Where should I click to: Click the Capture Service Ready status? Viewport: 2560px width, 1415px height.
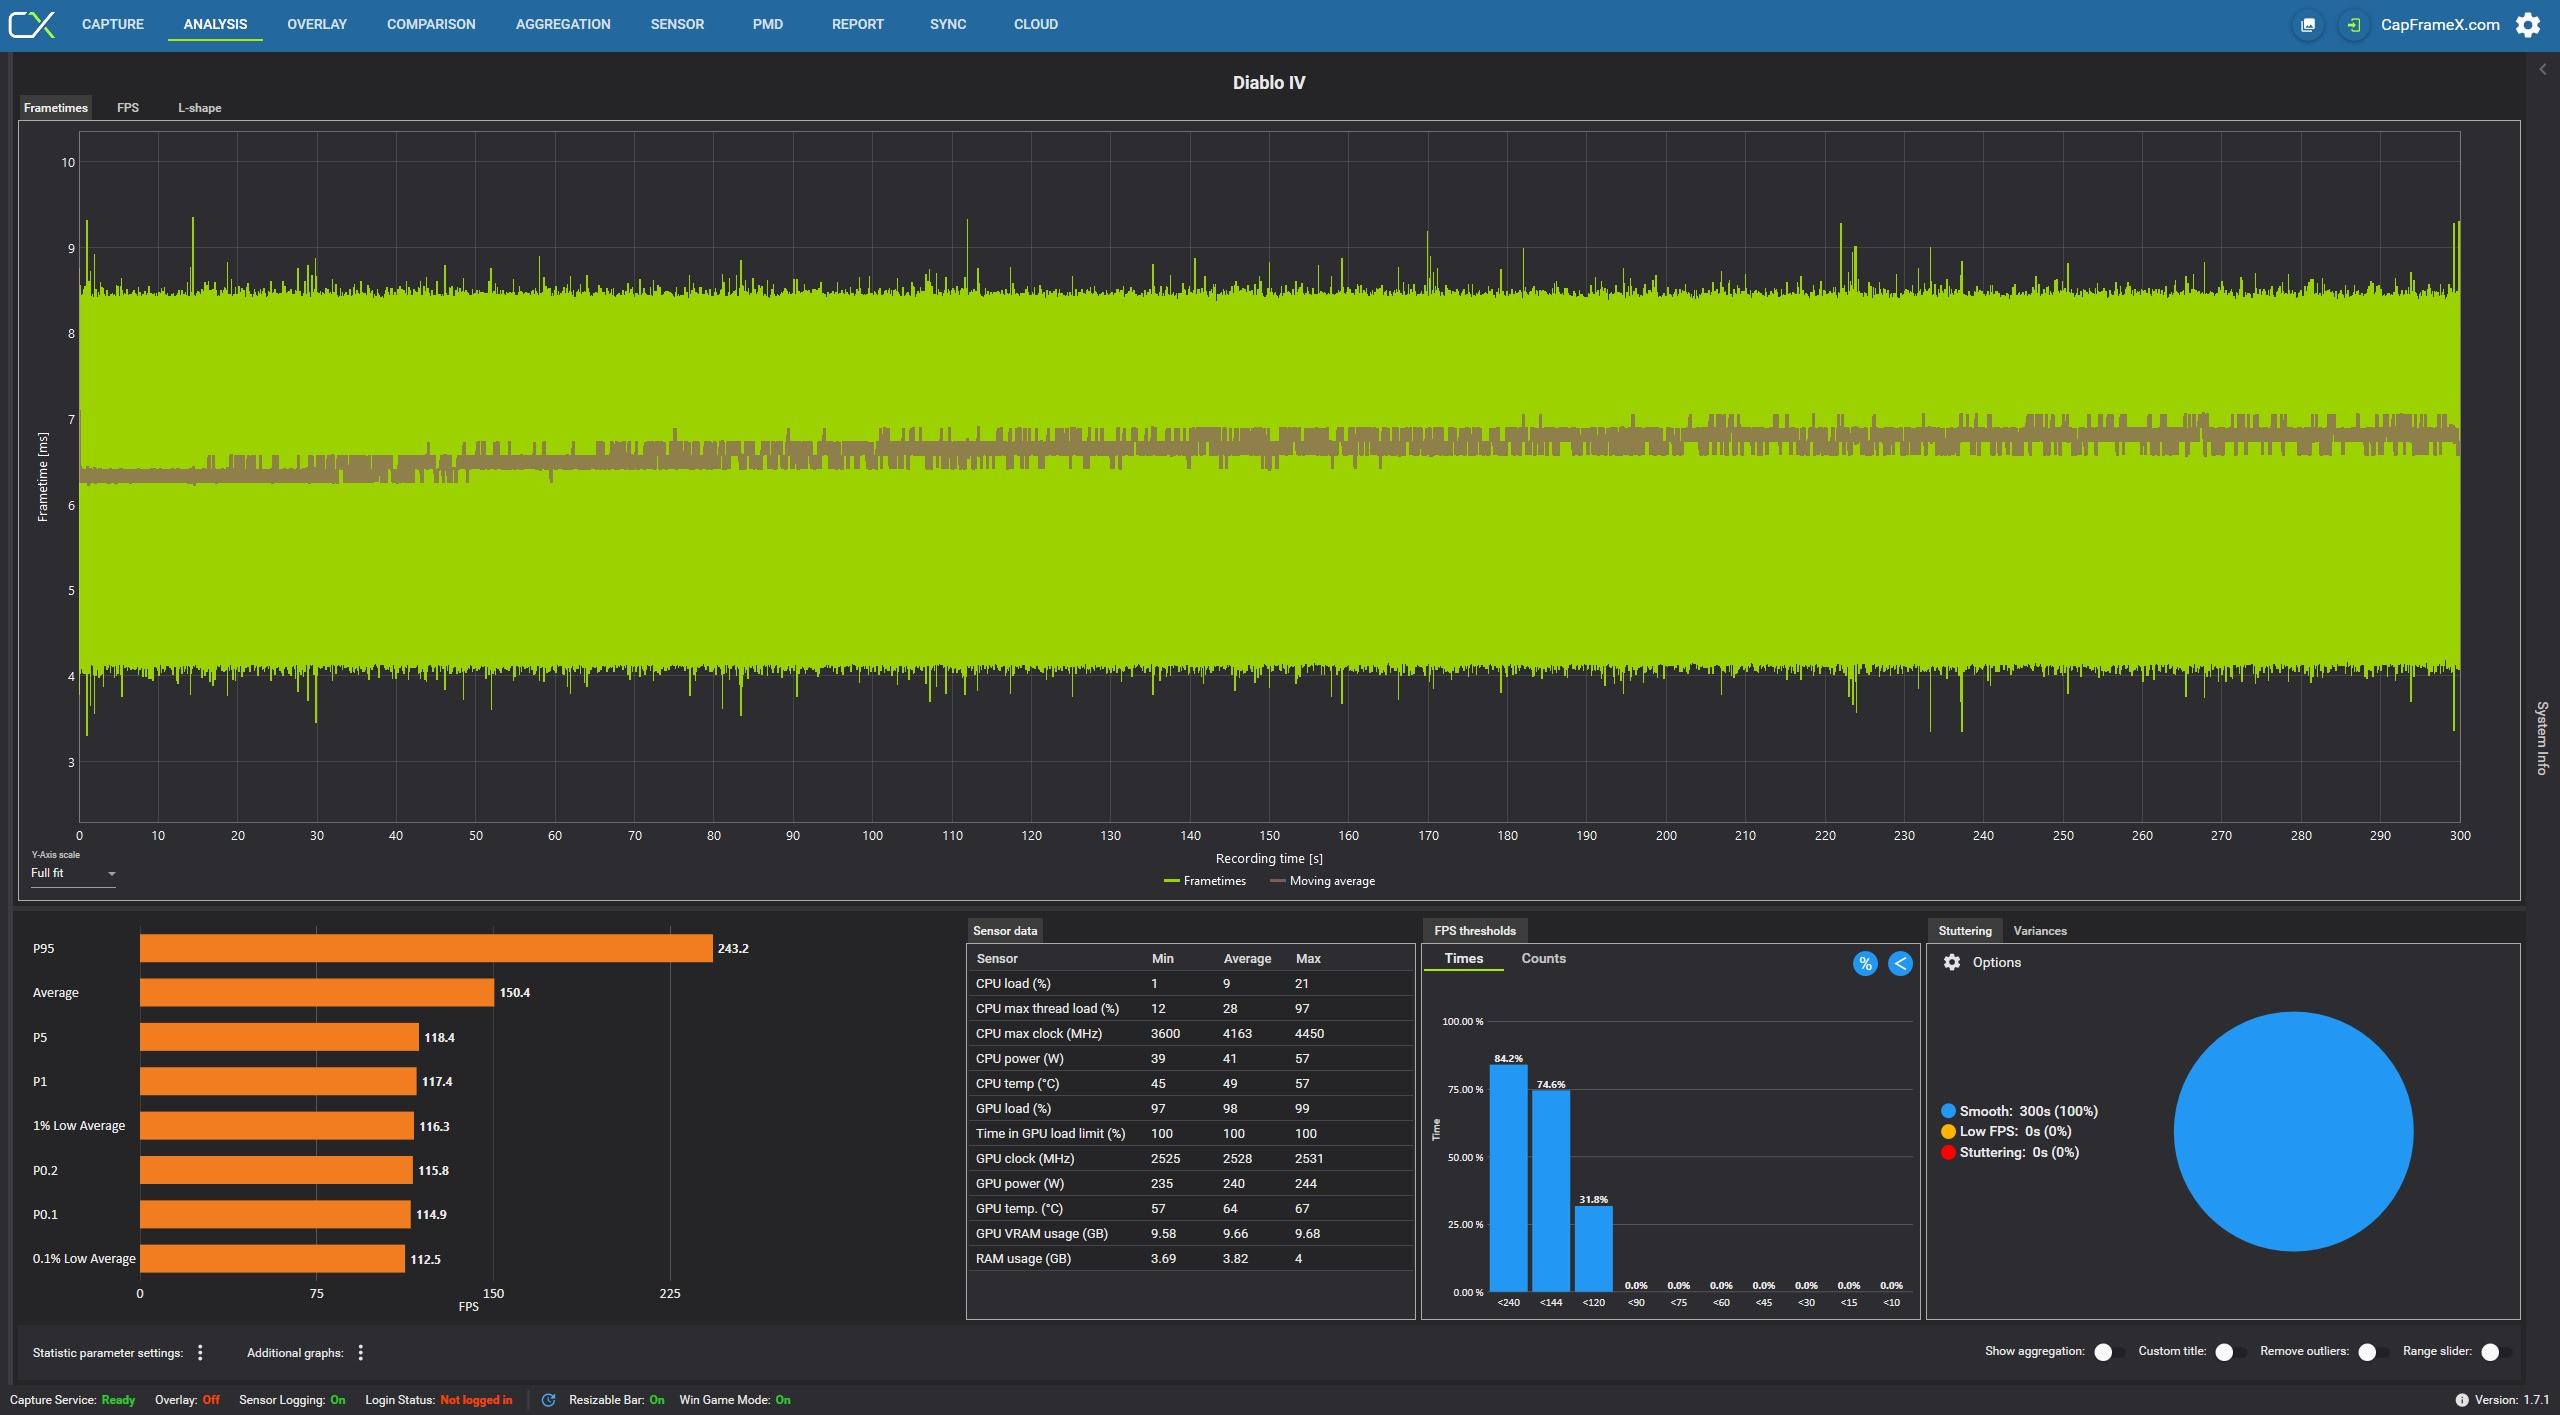pos(72,1400)
